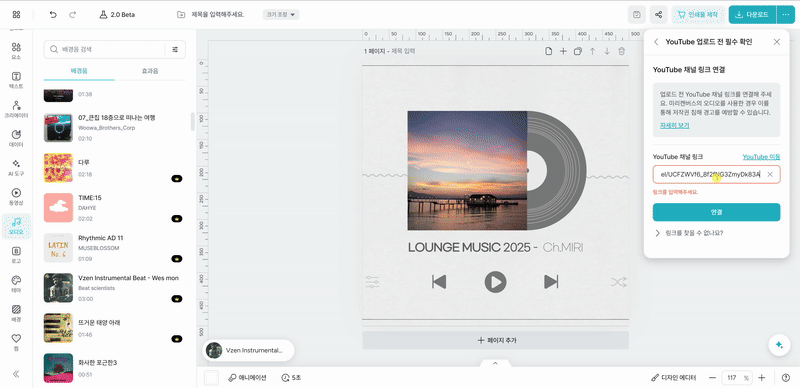Open the audio search filter settings icon
Image resolution: width=800 pixels, height=388 pixels.
coord(175,50)
